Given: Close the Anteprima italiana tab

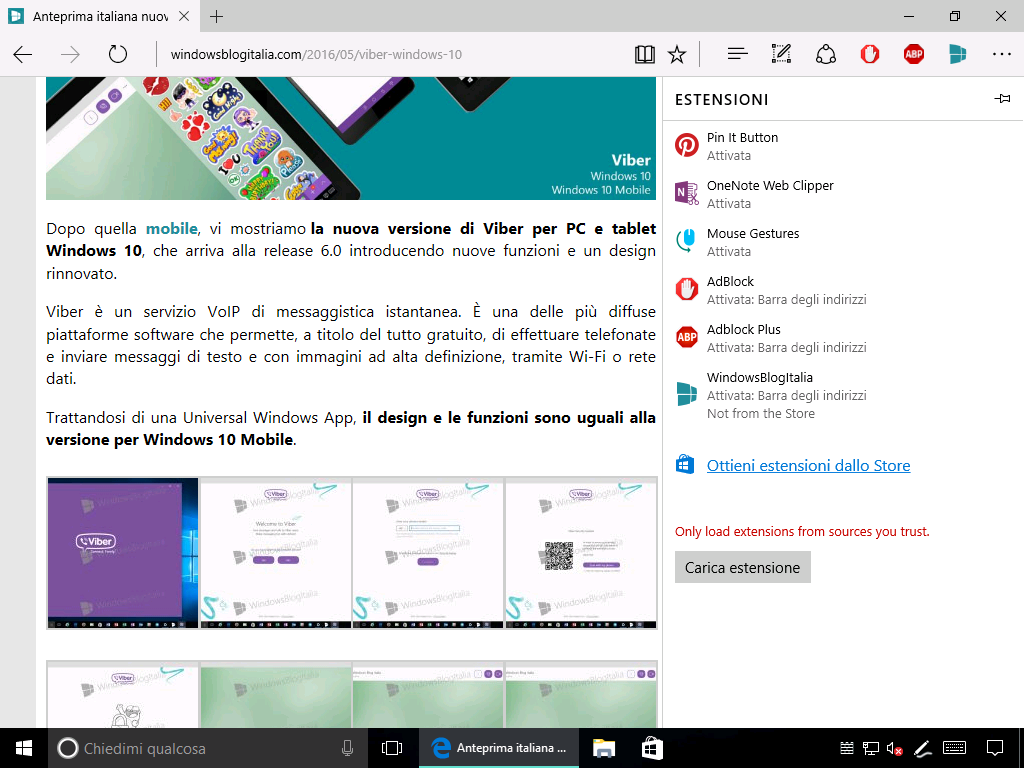Looking at the screenshot, I should pos(184,16).
